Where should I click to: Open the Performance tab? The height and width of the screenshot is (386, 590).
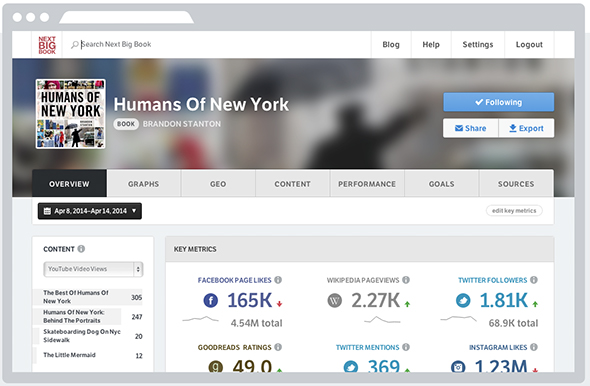pos(367,184)
